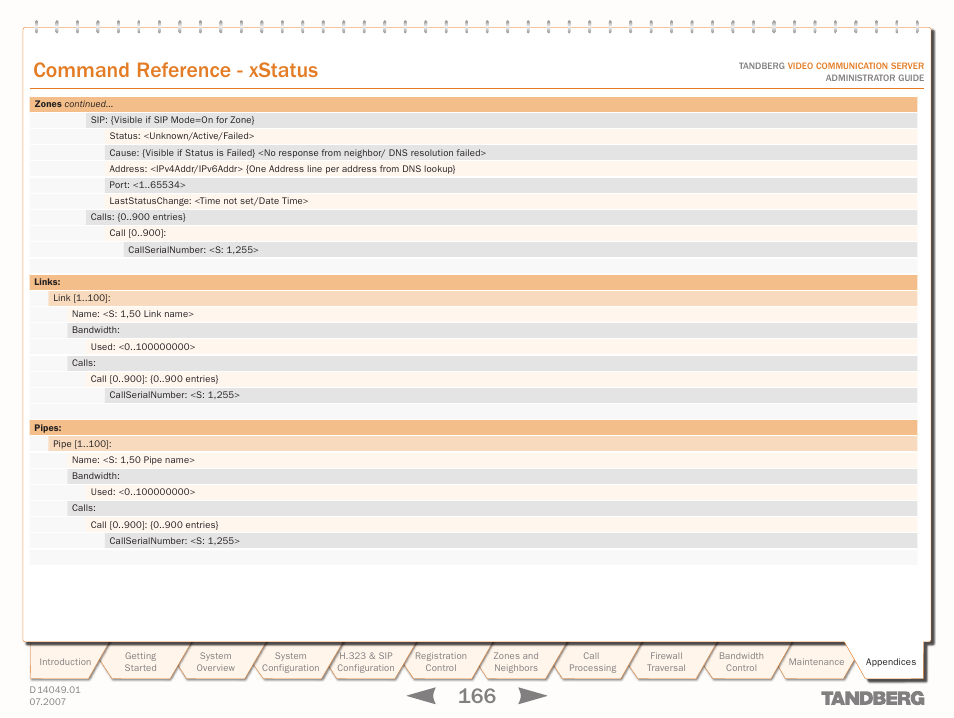Select Status Unknown/Active/Failed row
The image size is (954, 718).
(x=511, y=136)
